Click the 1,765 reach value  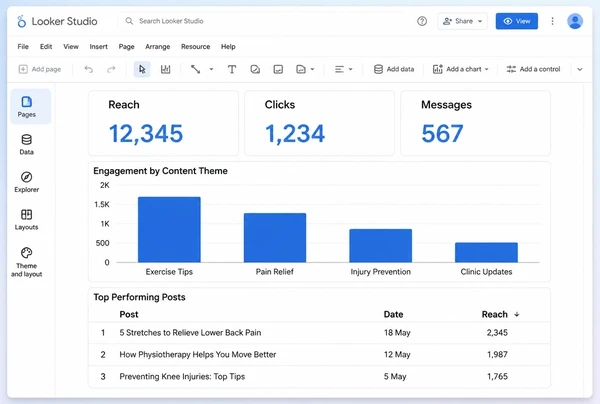tap(497, 376)
